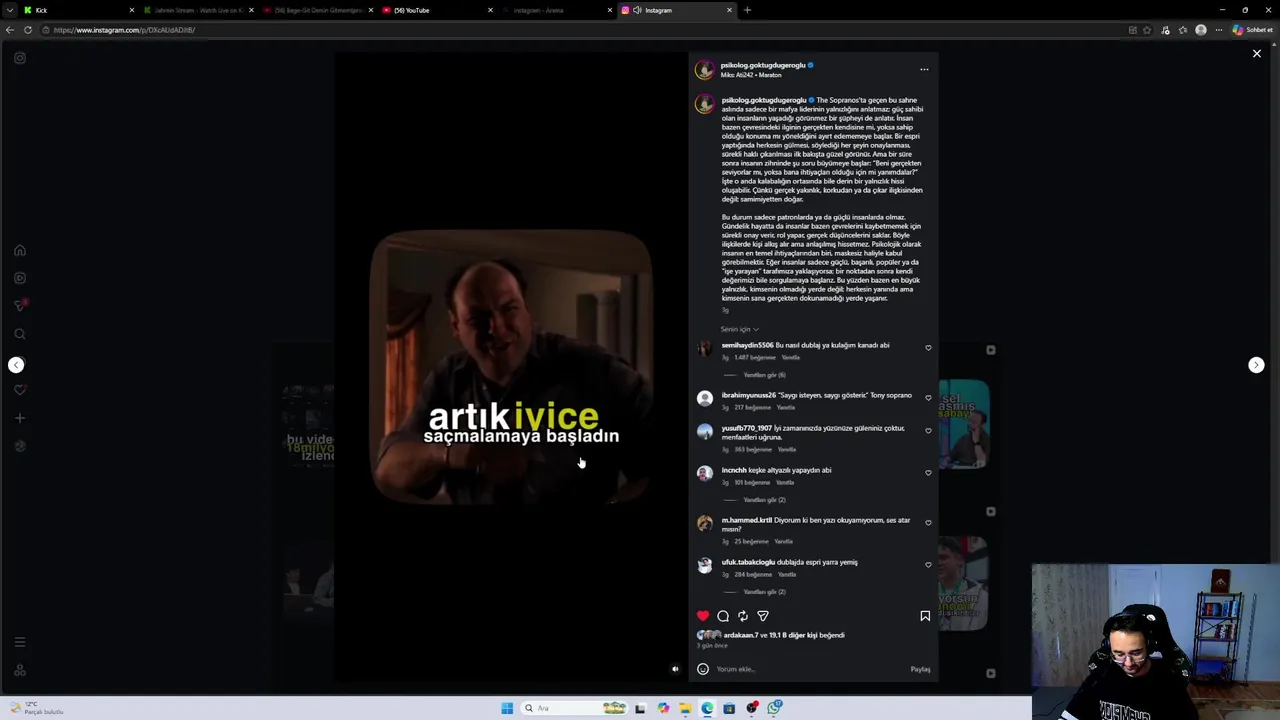Open Copilot 'Sohbet et' button
This screenshot has width=1280, height=720.
point(1252,30)
